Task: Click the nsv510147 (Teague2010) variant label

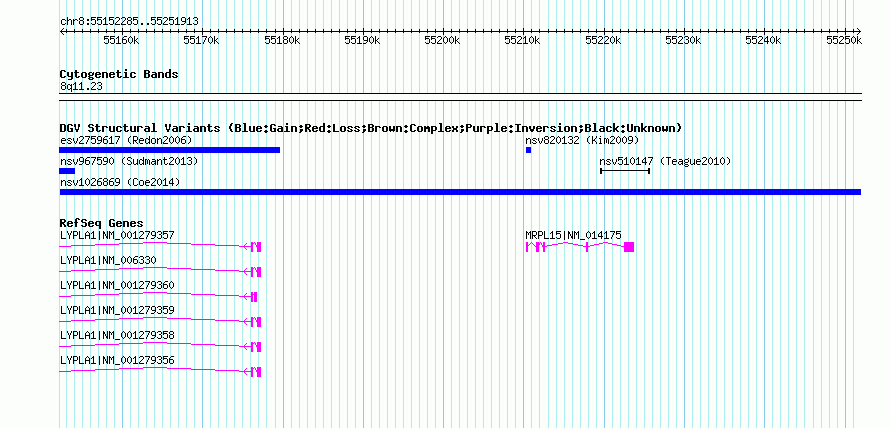Action: pos(665,161)
